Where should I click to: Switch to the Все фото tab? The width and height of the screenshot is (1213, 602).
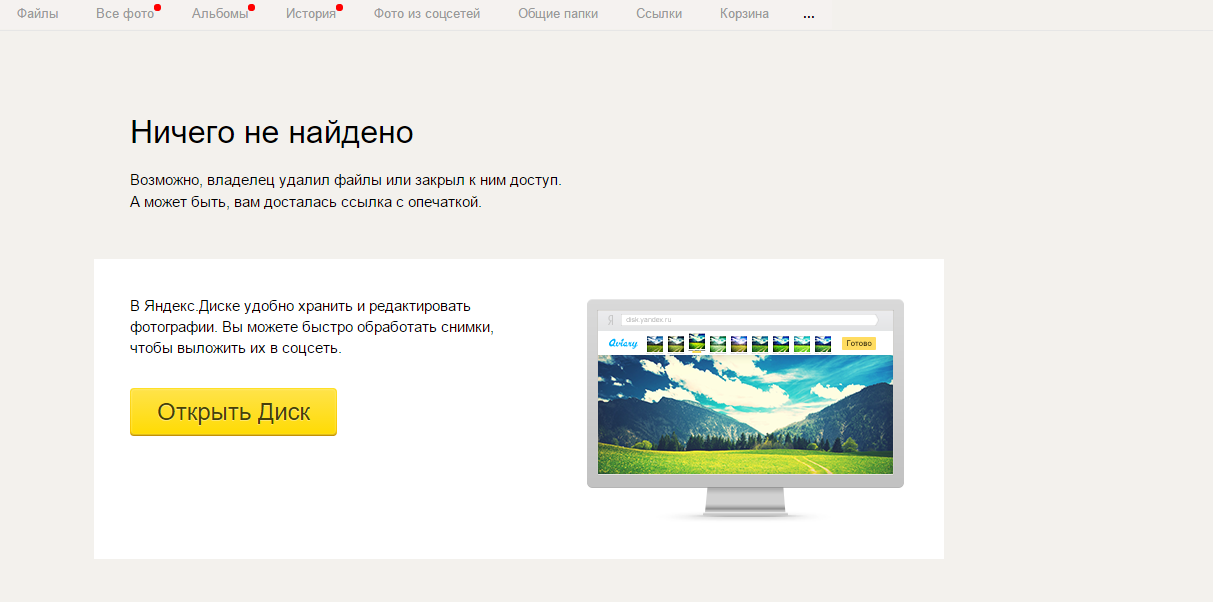coord(125,14)
